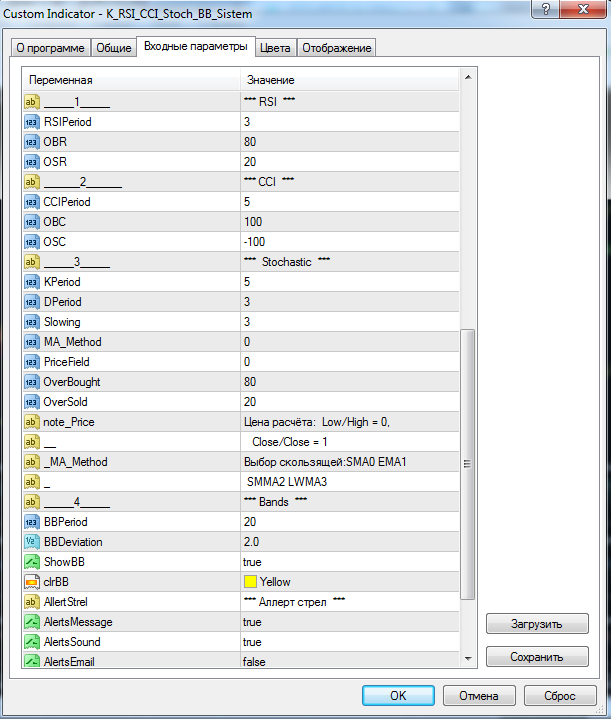Click the boolean icon beside ShowBB

click(31, 562)
